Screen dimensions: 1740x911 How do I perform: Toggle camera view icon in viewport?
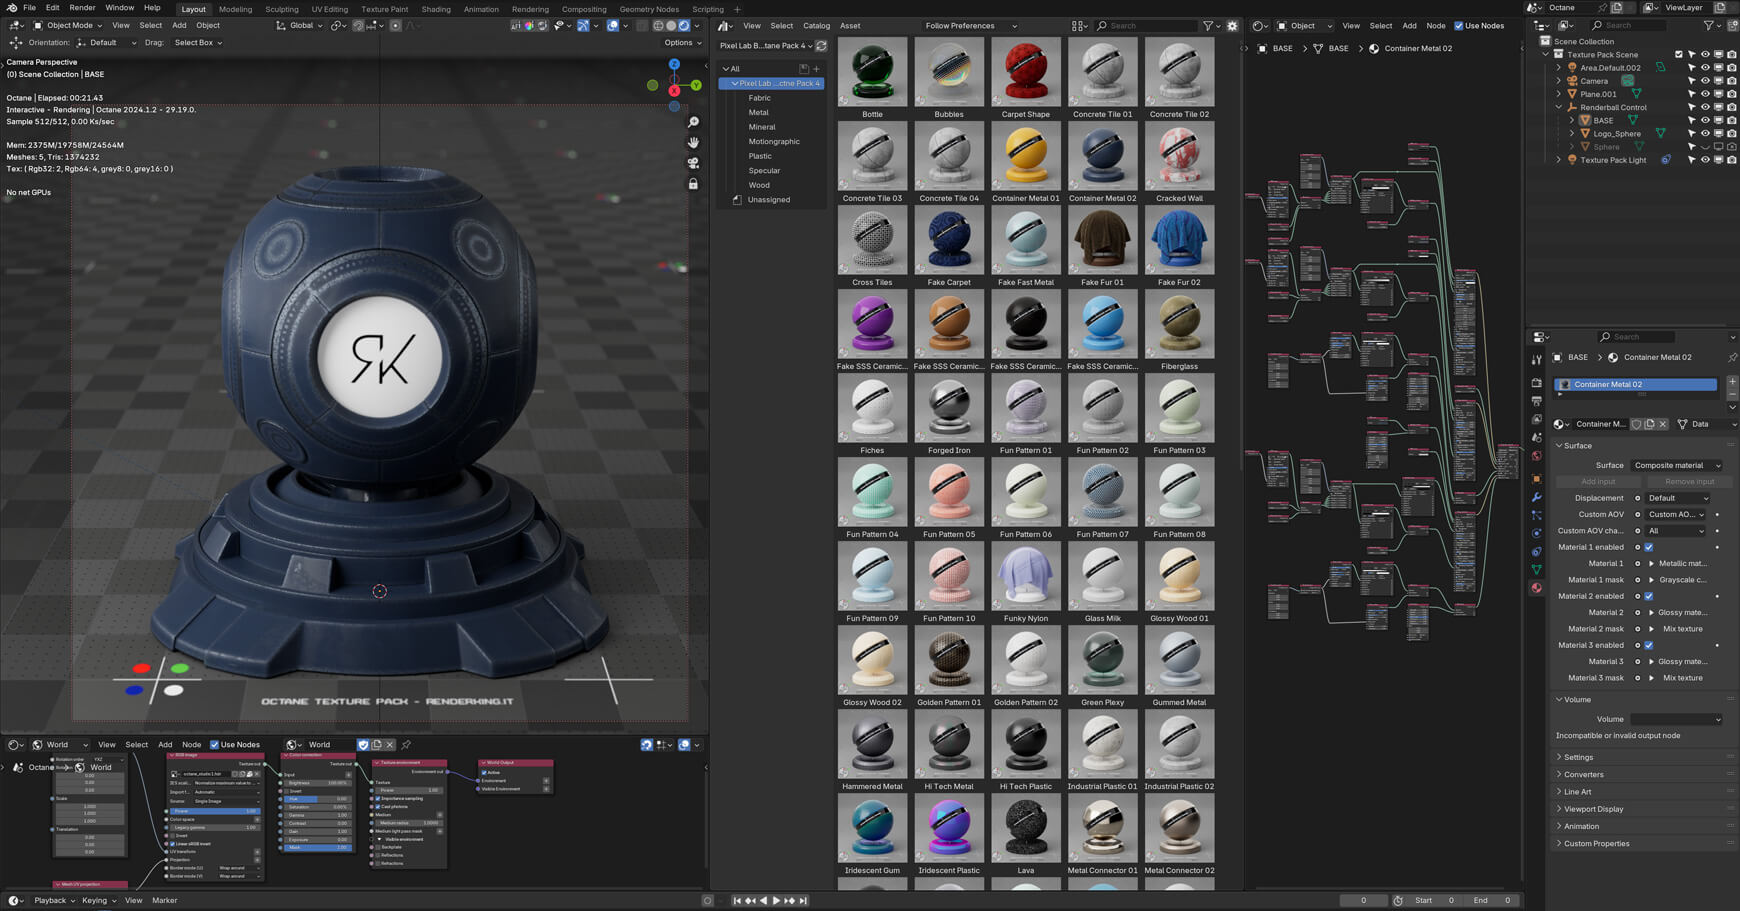click(693, 163)
